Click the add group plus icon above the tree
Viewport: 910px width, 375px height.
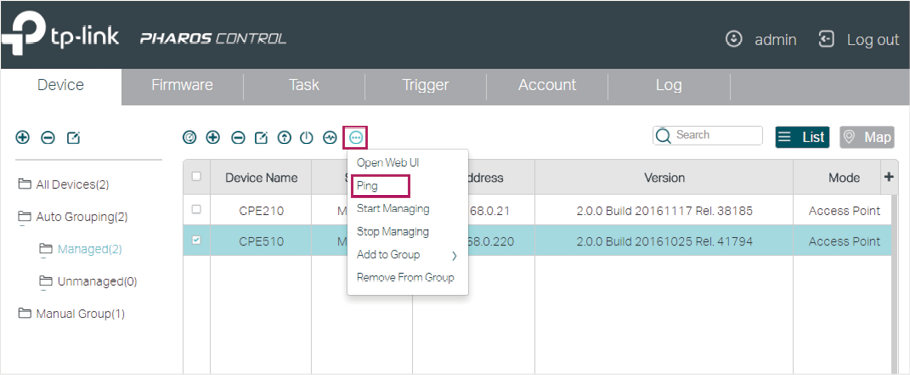(22, 138)
